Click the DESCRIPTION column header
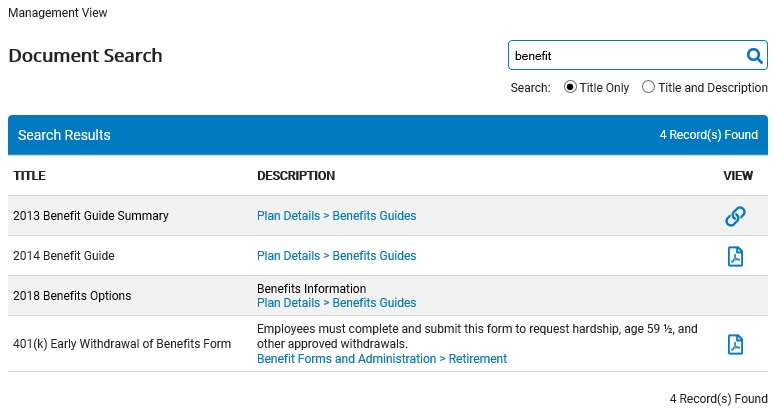This screenshot has width=775, height=420. point(296,176)
